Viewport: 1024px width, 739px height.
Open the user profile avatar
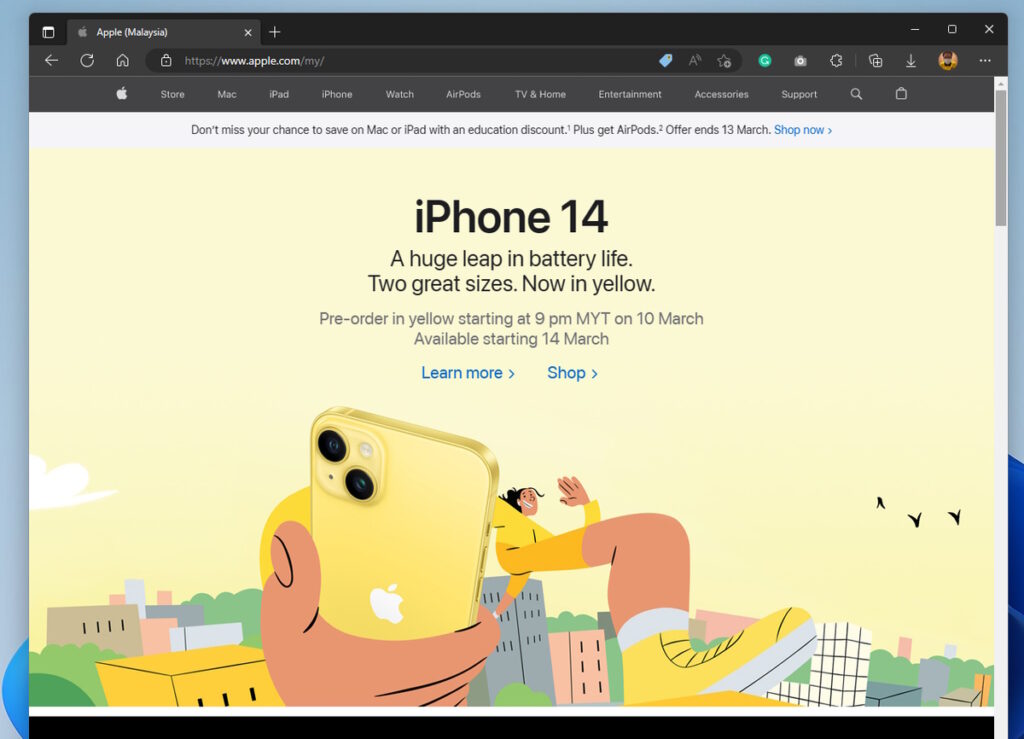tap(948, 61)
